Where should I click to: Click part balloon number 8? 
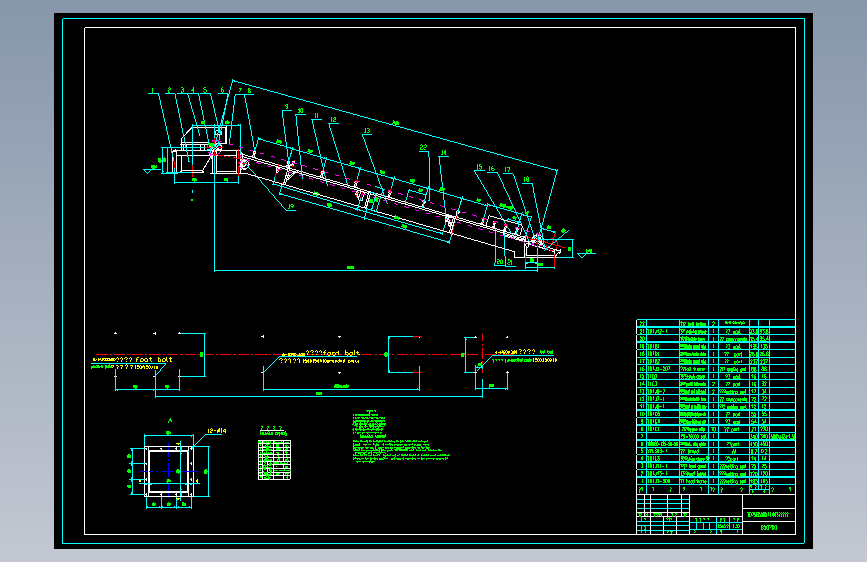click(x=249, y=91)
